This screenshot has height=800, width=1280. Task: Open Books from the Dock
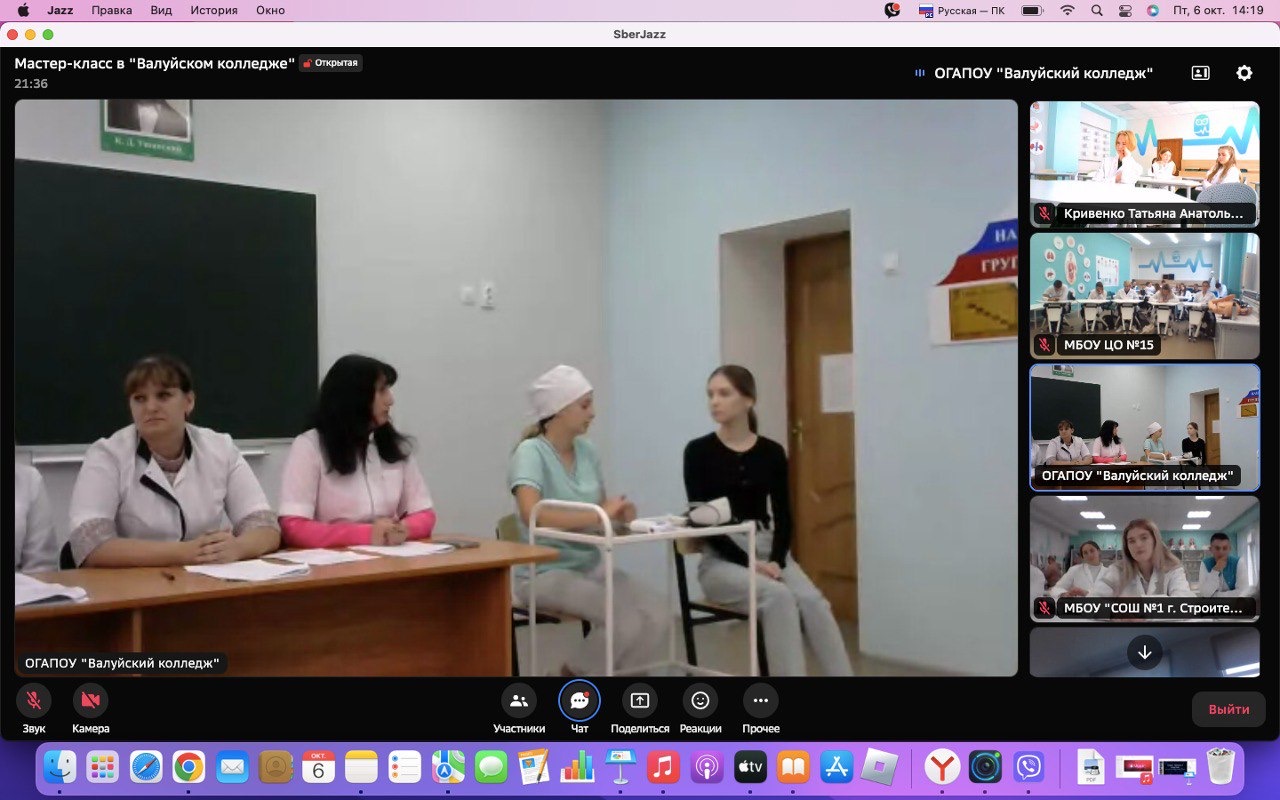click(x=793, y=767)
